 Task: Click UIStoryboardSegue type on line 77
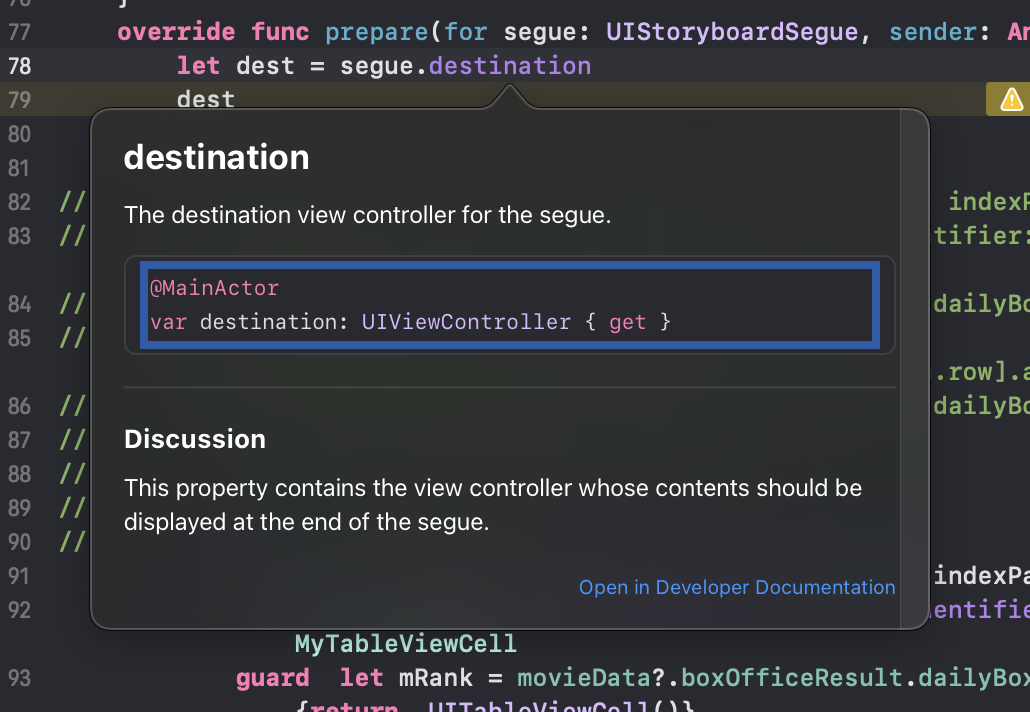(x=732, y=32)
